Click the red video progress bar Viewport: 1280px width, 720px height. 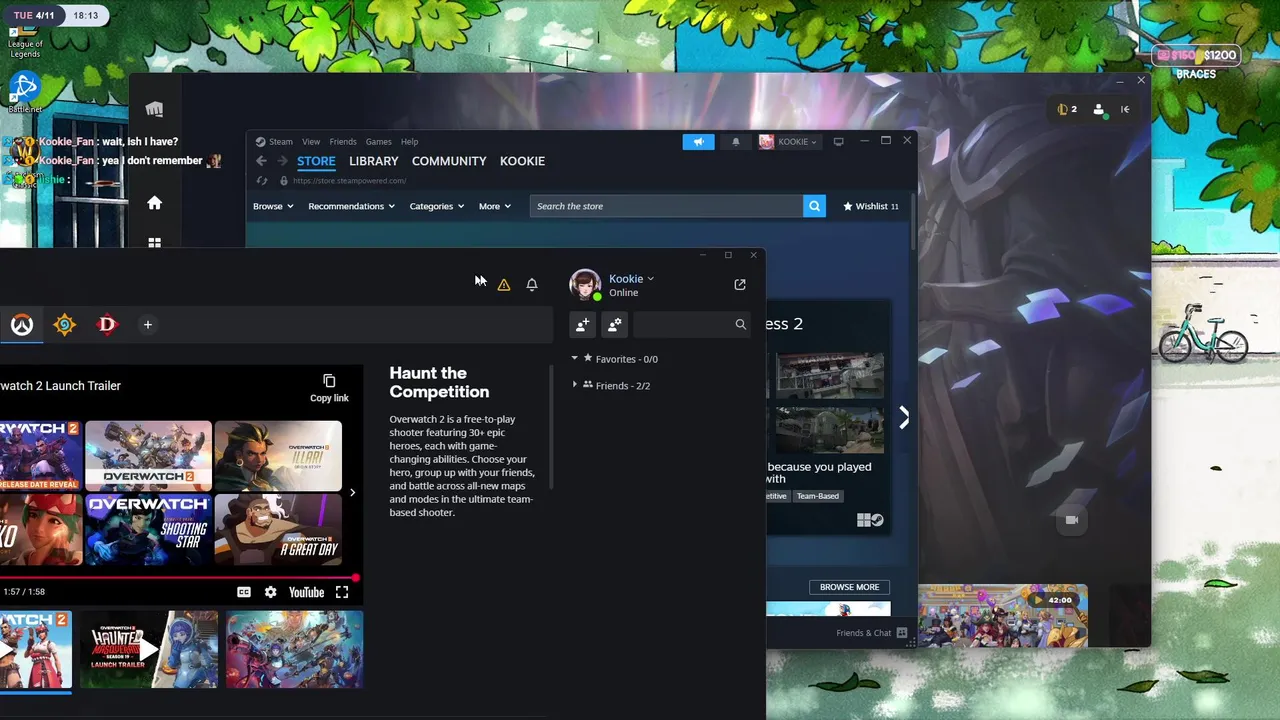(180, 578)
